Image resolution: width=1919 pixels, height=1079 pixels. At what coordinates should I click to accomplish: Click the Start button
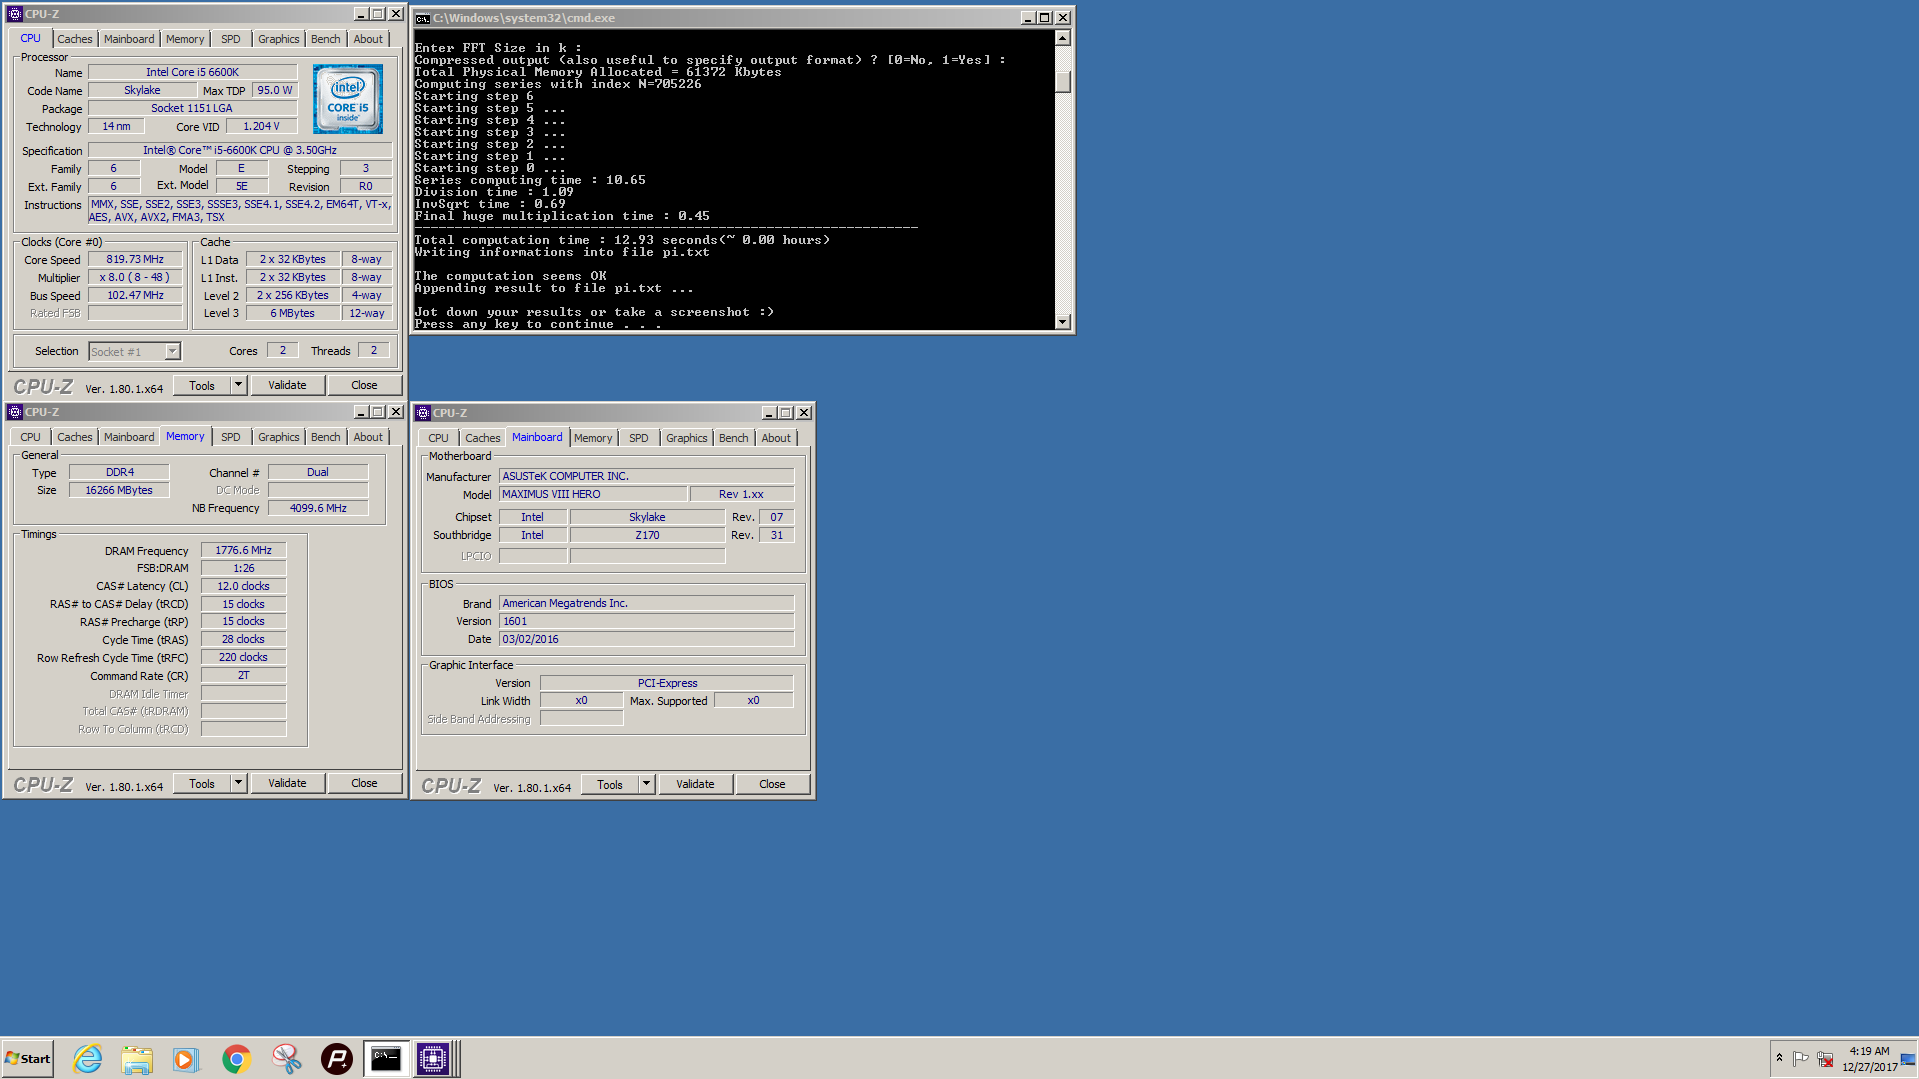click(28, 1059)
